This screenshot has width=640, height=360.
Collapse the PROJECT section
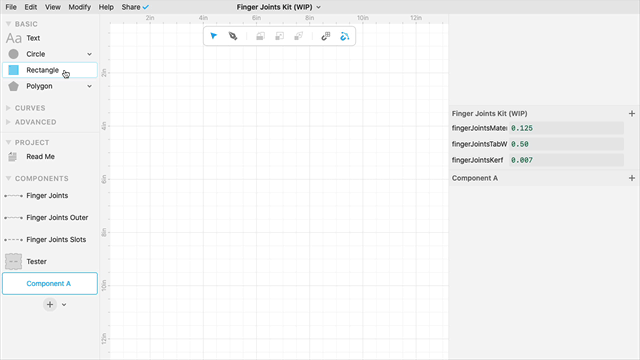[8, 142]
